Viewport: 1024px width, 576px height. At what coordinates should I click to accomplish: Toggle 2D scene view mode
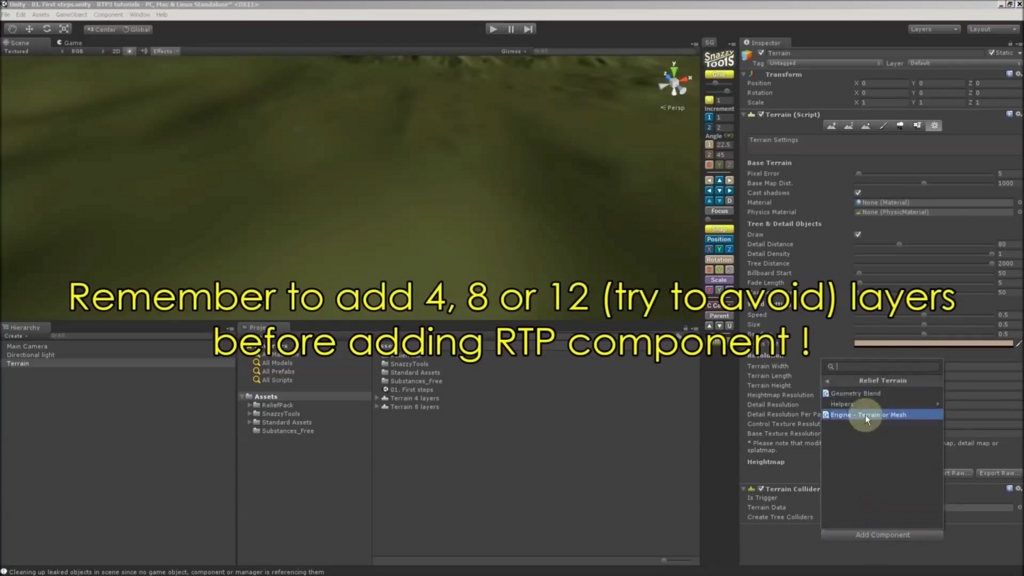[116, 51]
